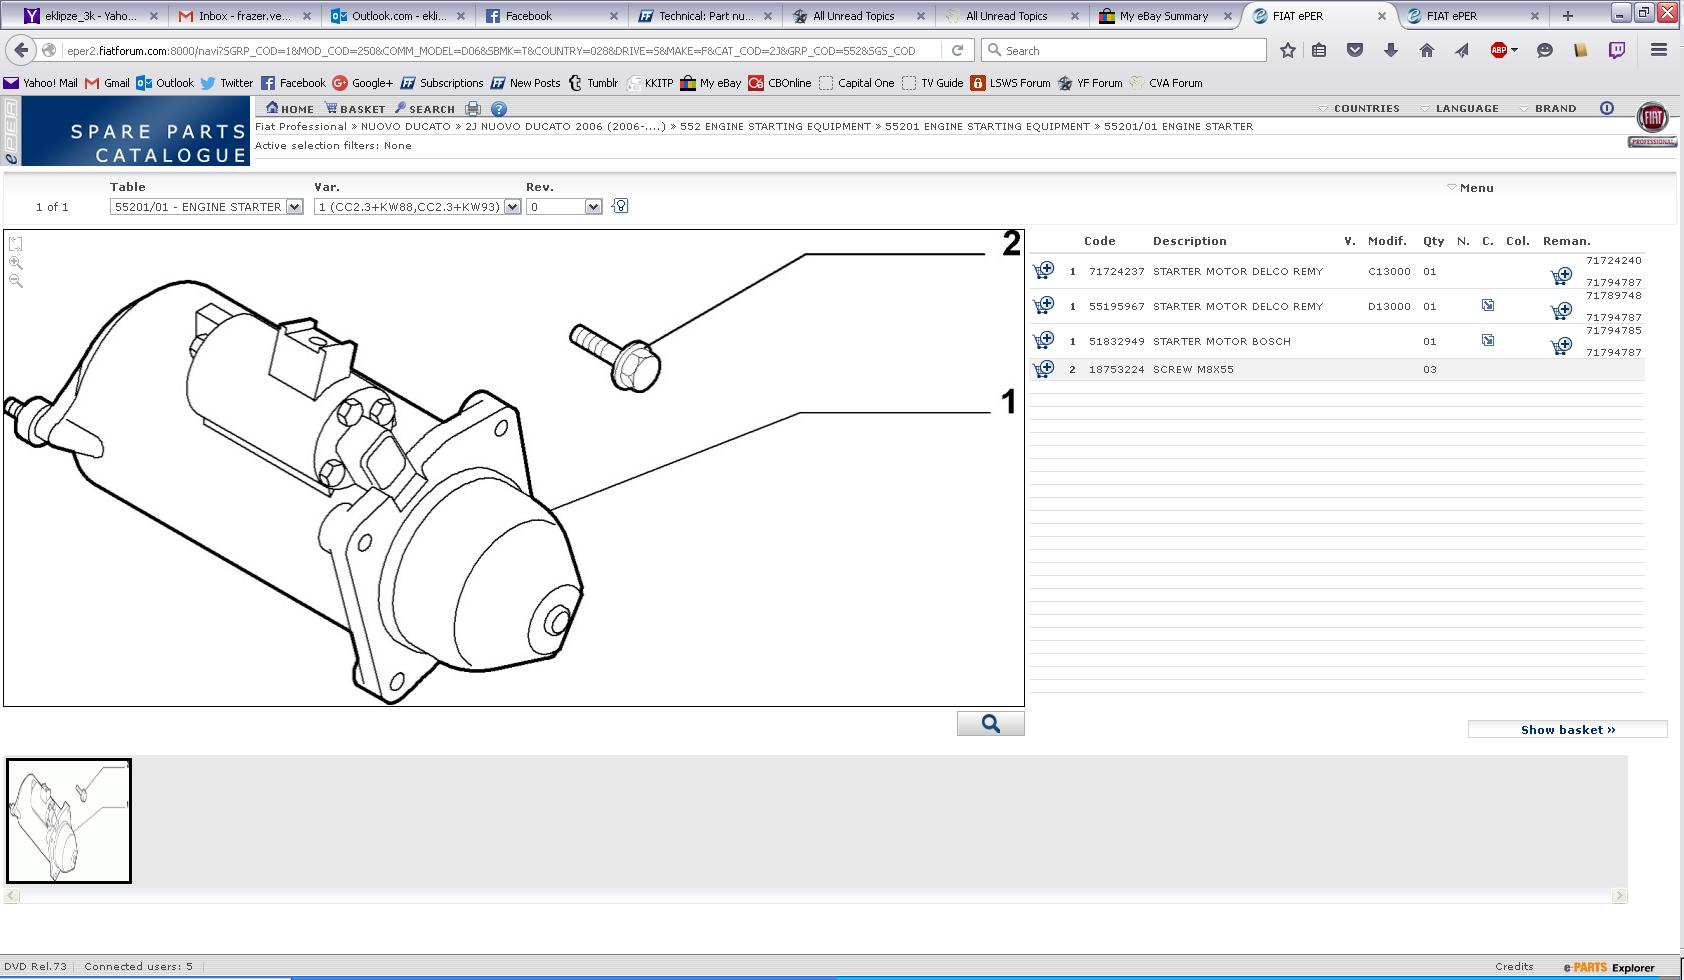Click 55201 ENGINE STARTING EQUIPMENT breadcrumb
Screen dimensions: 1684x980
coord(987,126)
